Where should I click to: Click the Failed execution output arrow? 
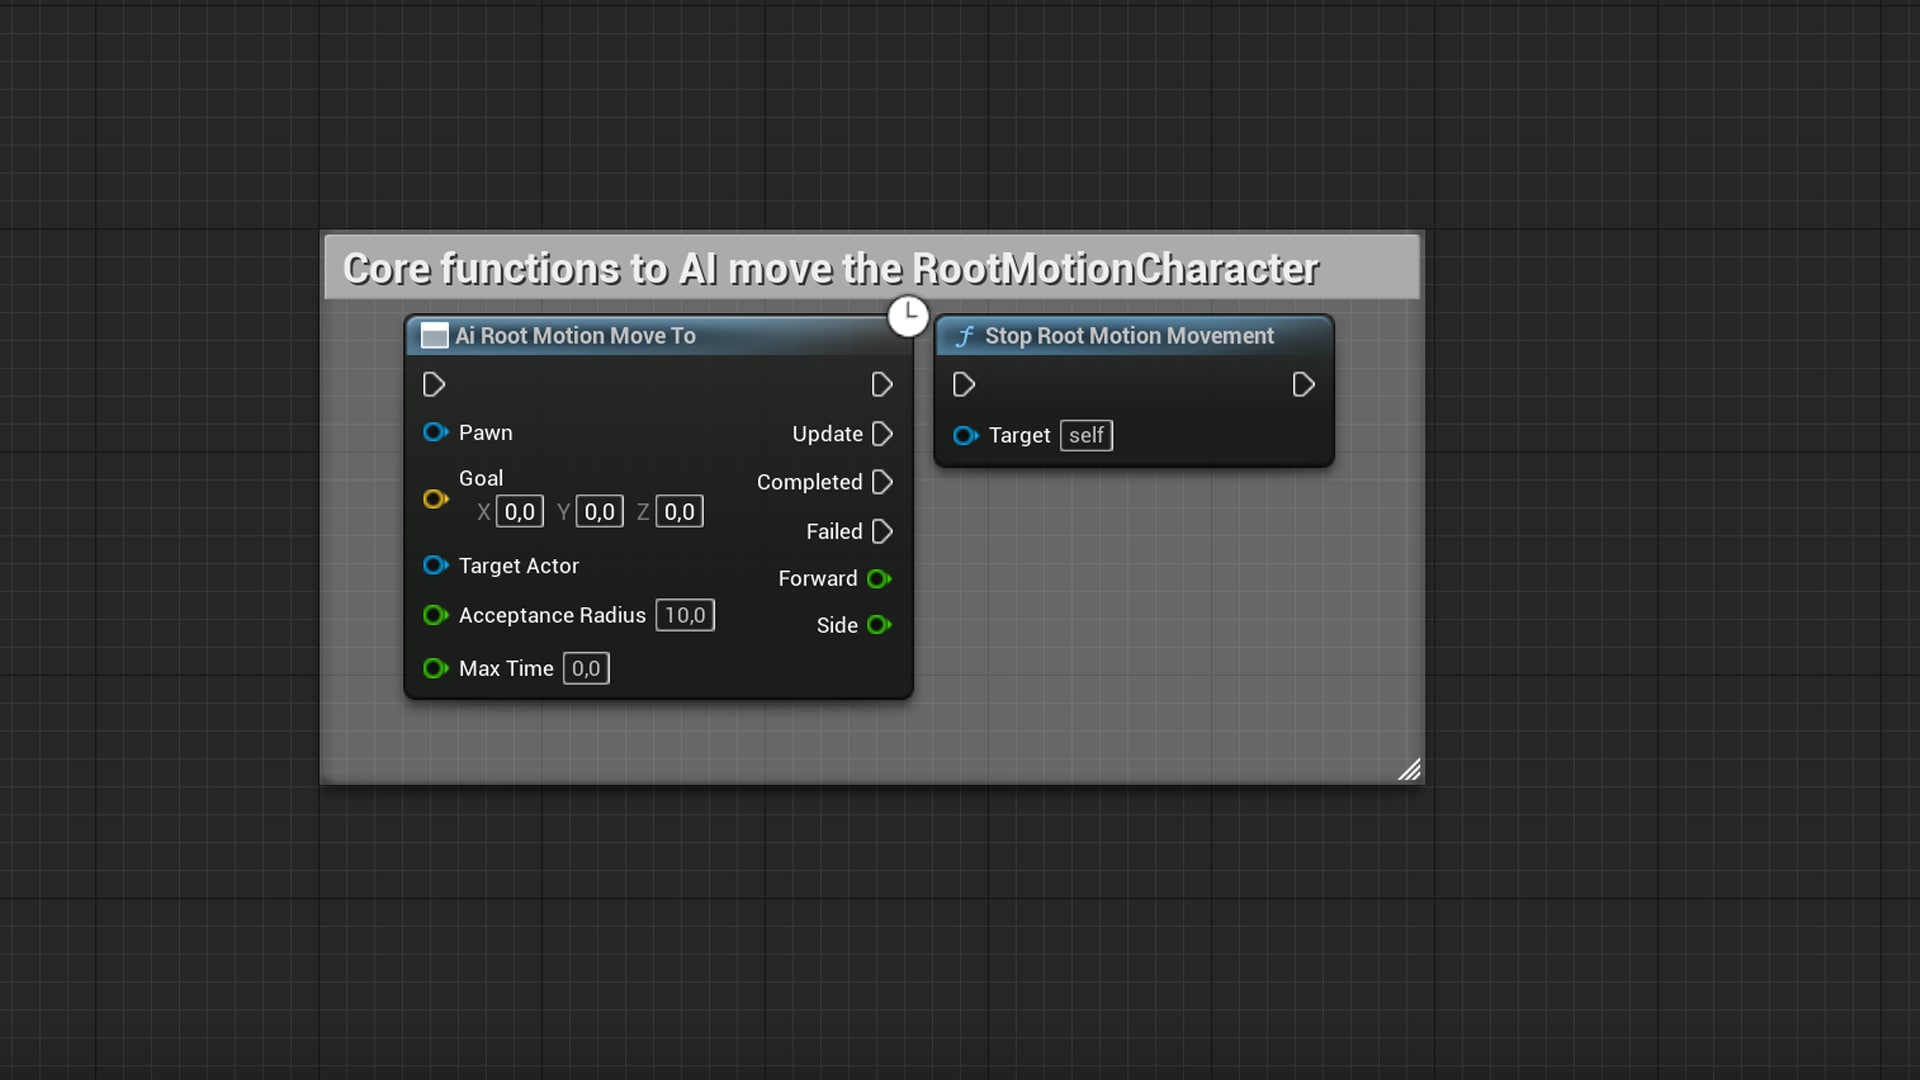[x=881, y=531]
